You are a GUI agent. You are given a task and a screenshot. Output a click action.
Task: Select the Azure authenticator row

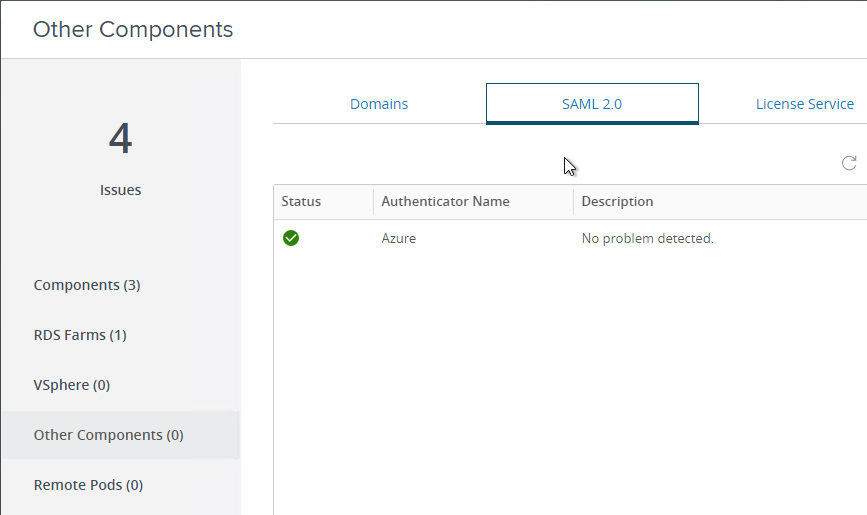pyautogui.click(x=570, y=238)
